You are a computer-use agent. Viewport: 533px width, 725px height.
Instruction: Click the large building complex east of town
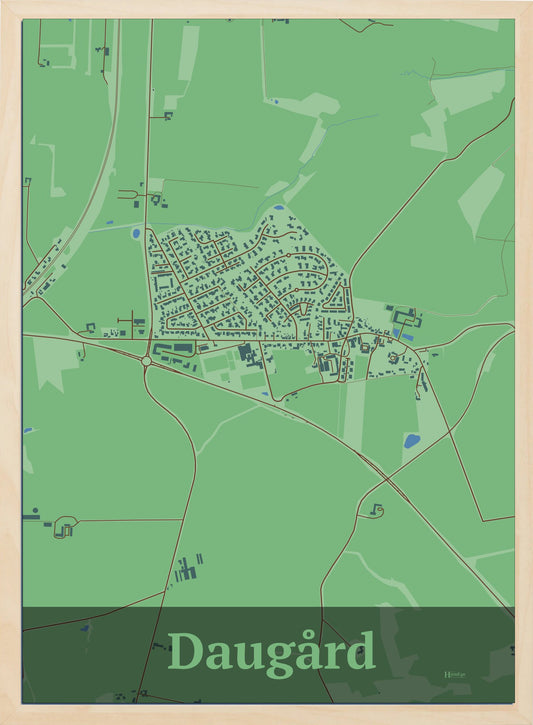pos(406,317)
